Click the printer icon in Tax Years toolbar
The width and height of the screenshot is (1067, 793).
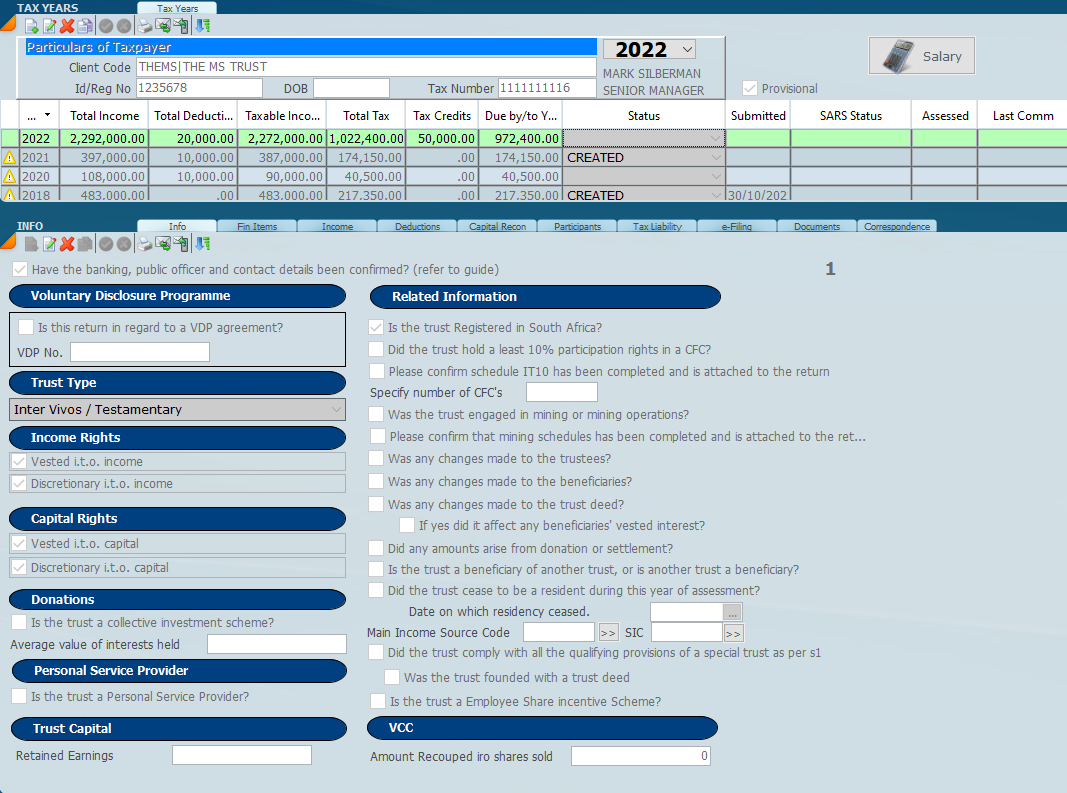pos(145,26)
